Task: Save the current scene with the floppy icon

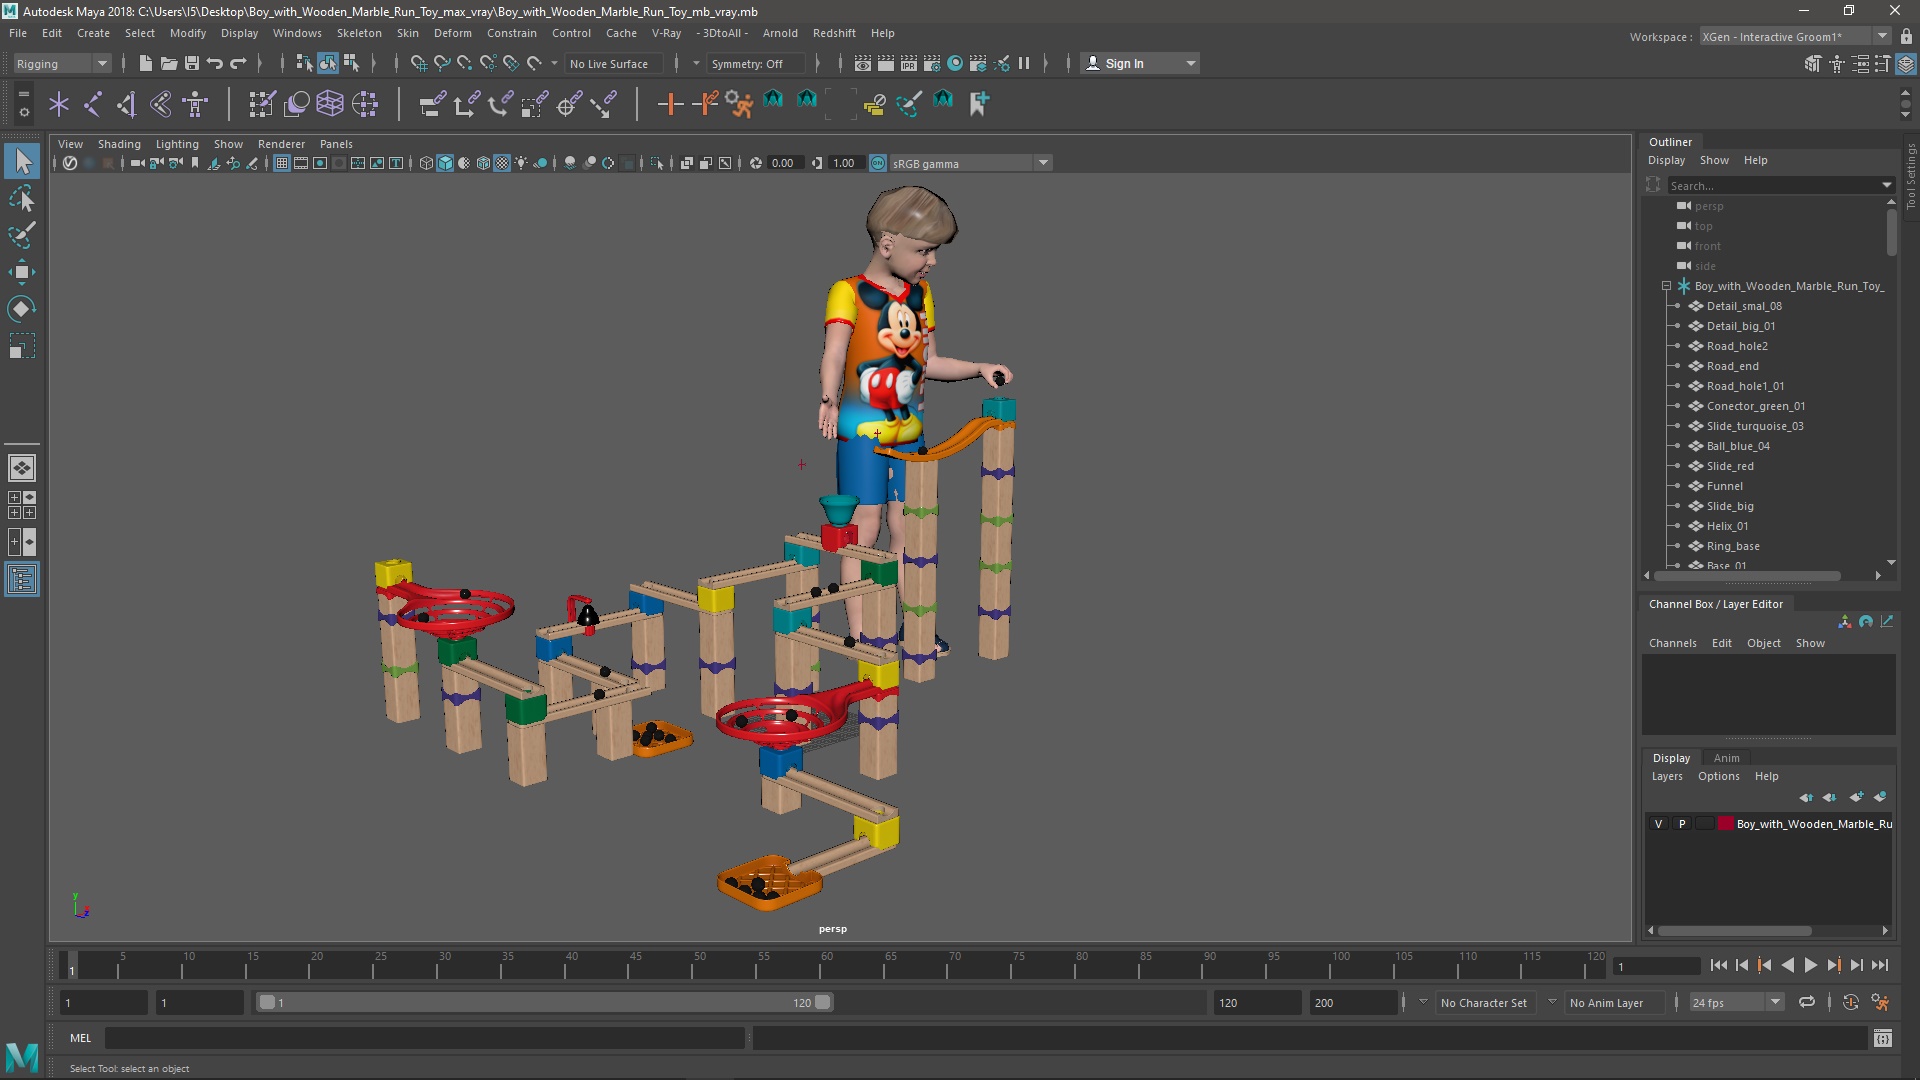Action: (x=192, y=63)
